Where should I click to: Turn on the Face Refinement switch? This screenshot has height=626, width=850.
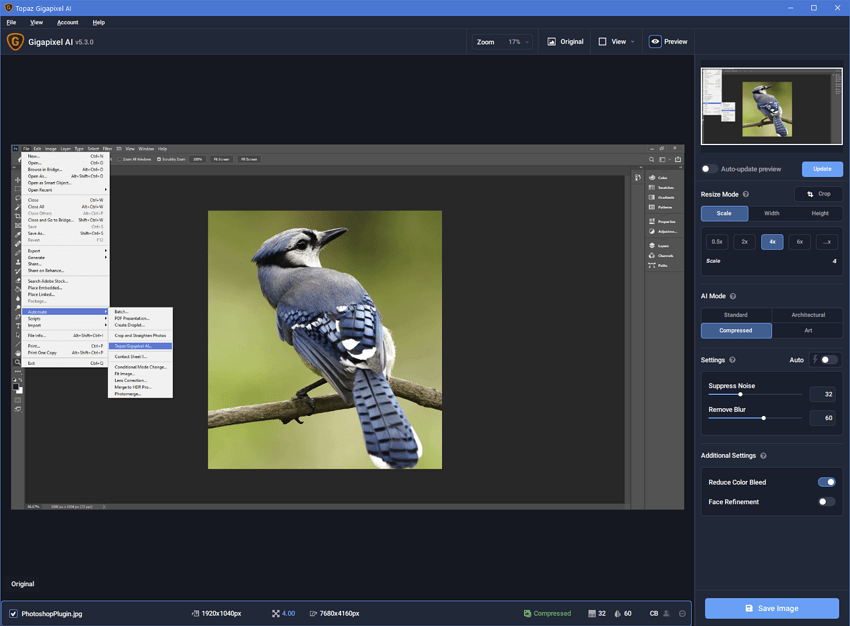pos(826,502)
